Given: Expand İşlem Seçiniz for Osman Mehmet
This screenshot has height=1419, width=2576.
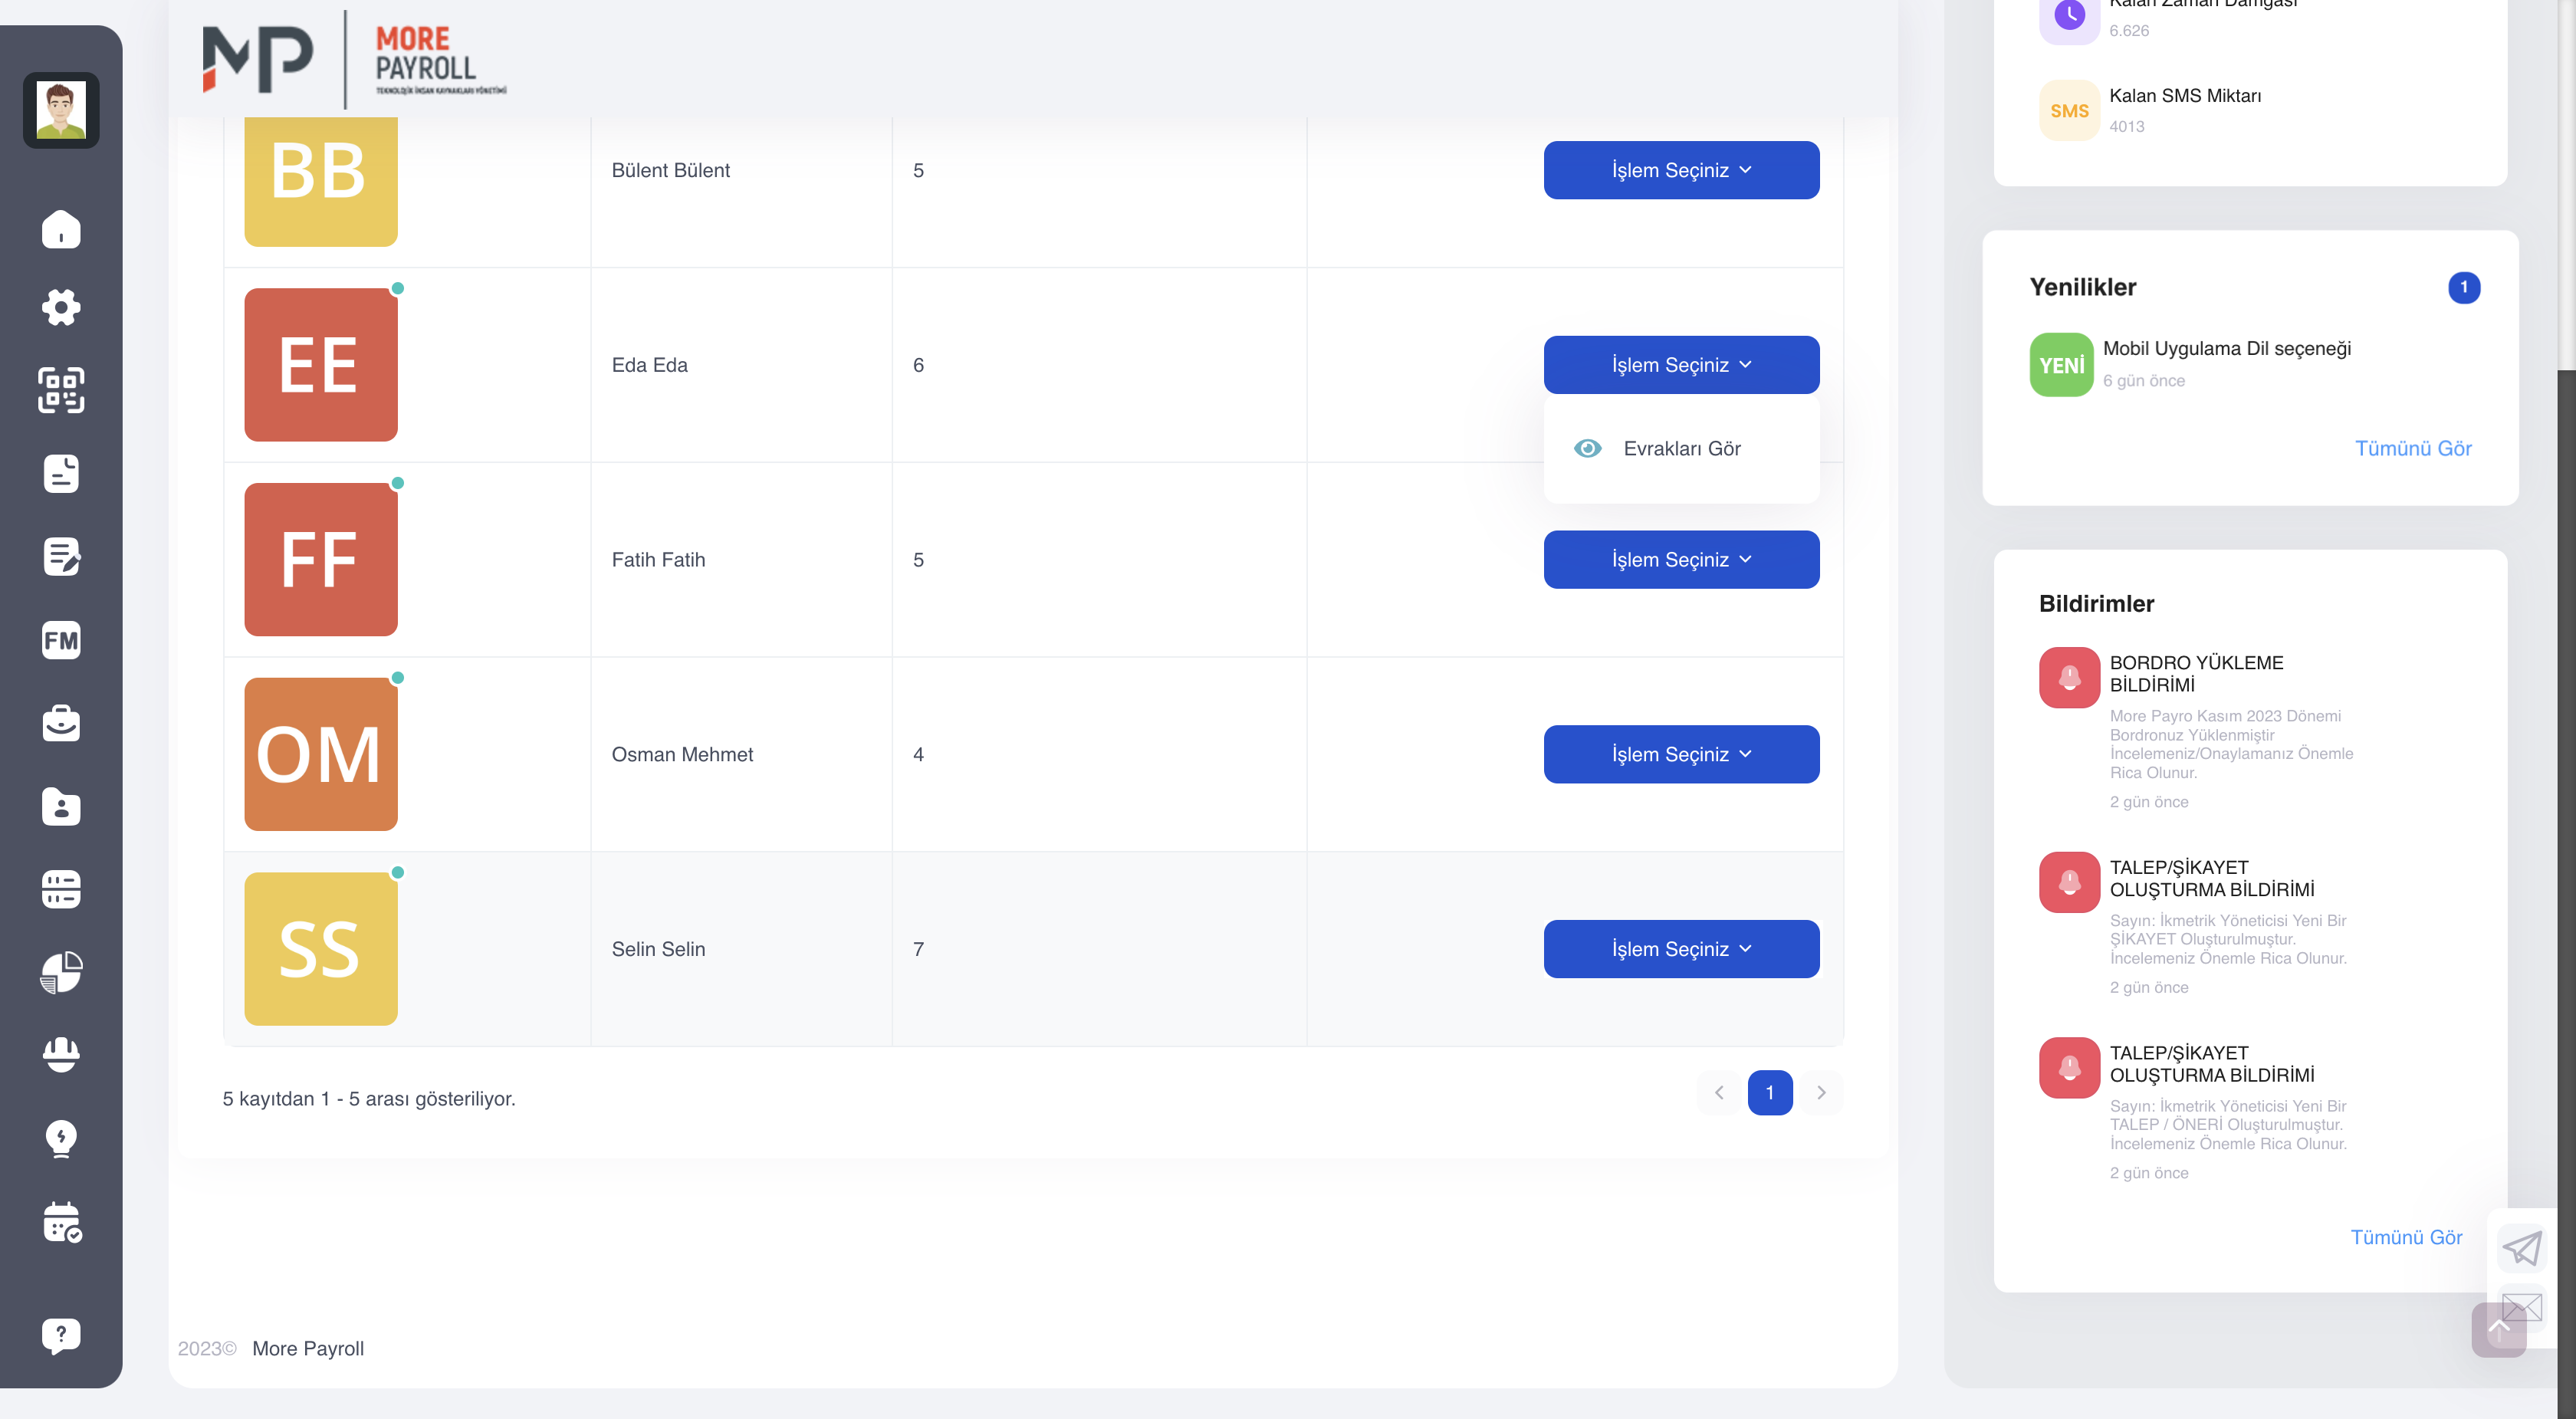Looking at the screenshot, I should 1681,754.
